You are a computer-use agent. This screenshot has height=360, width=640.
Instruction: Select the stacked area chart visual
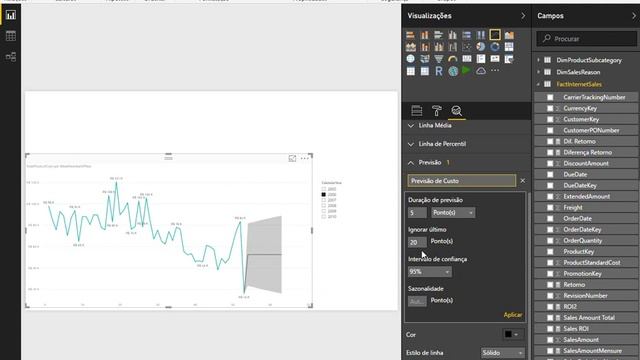[x=411, y=47]
